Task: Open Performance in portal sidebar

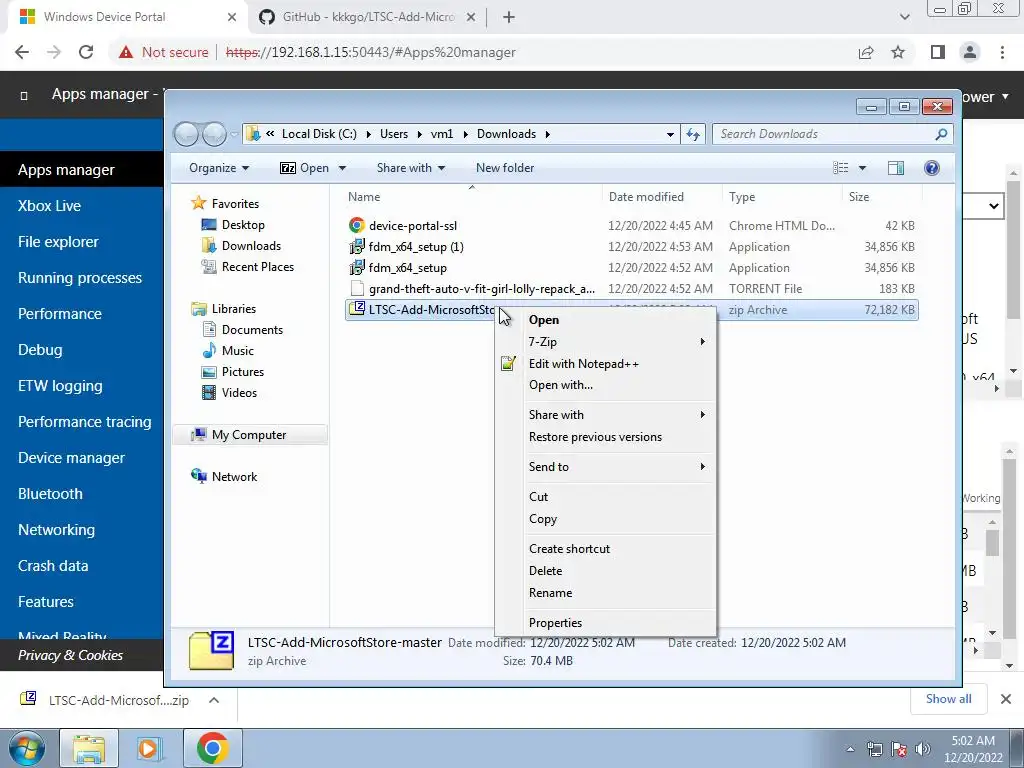Action: point(59,313)
